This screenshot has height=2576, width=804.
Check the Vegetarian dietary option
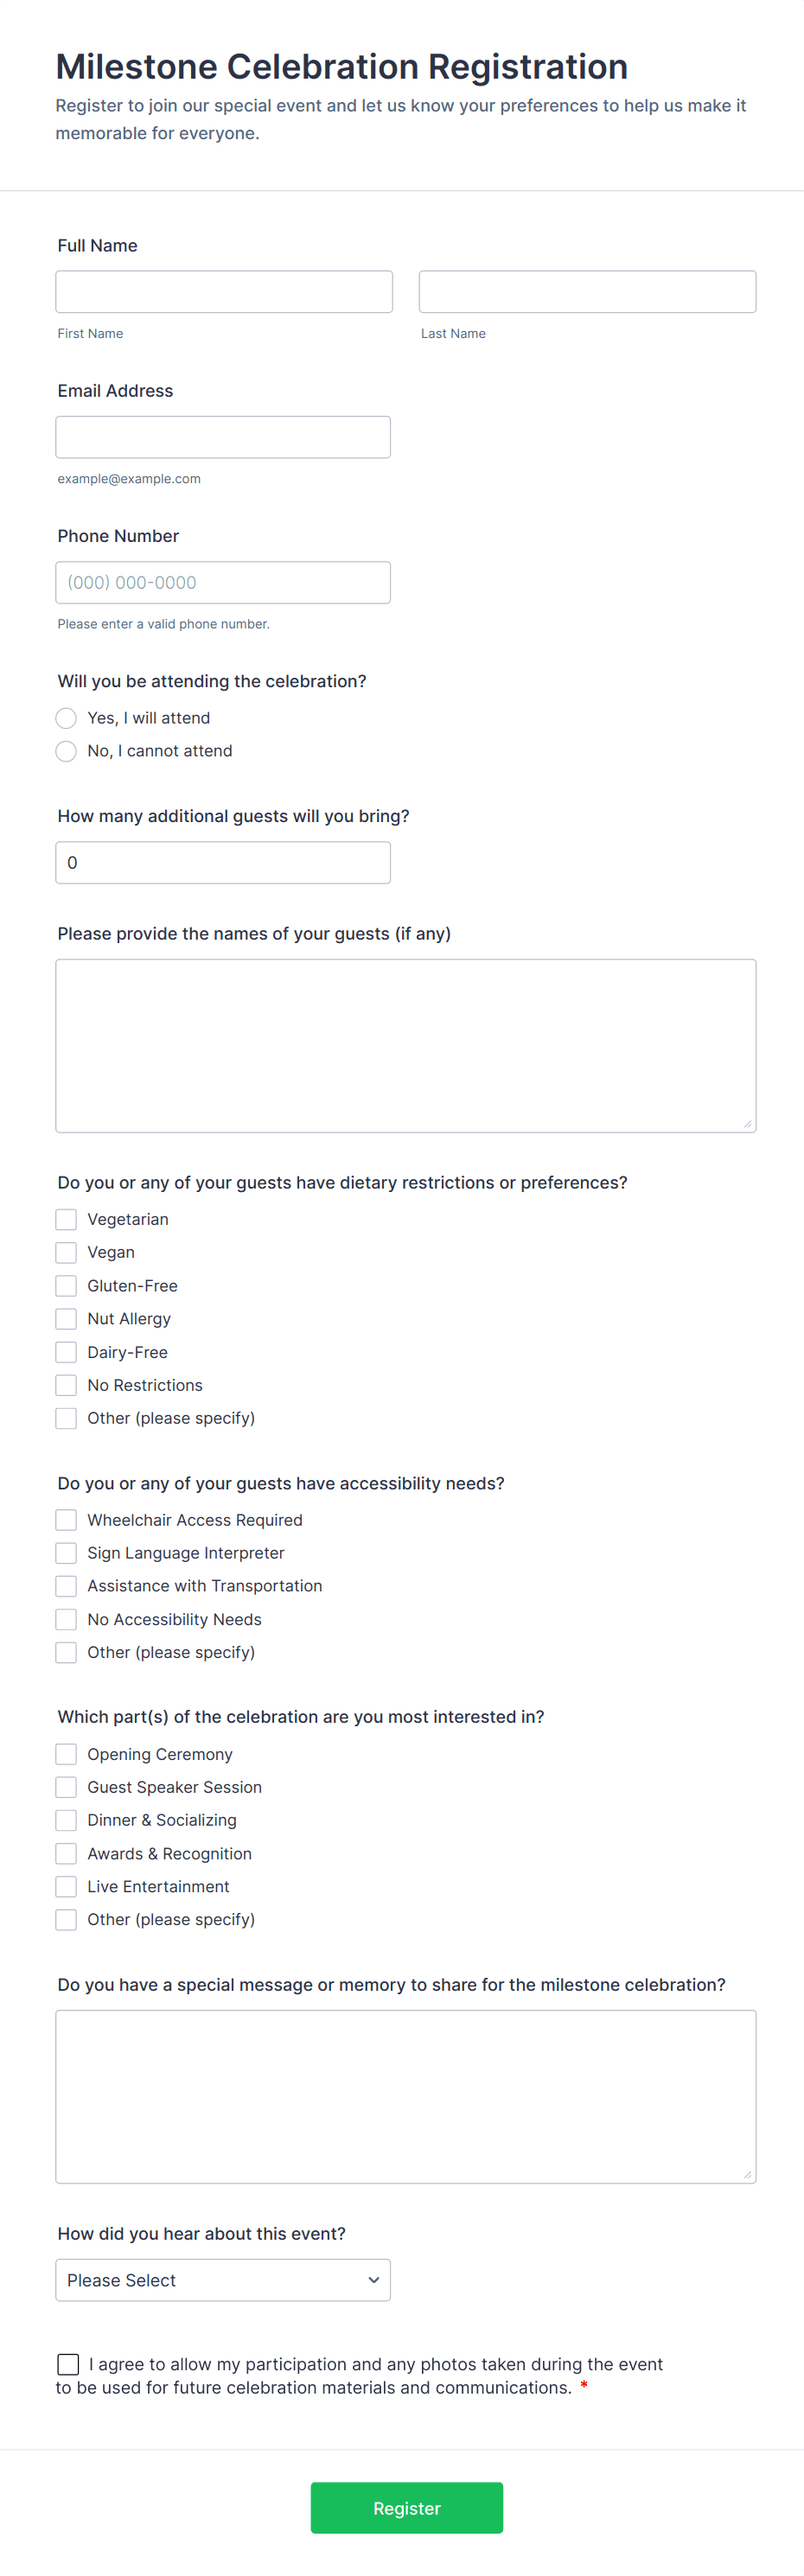(66, 1219)
